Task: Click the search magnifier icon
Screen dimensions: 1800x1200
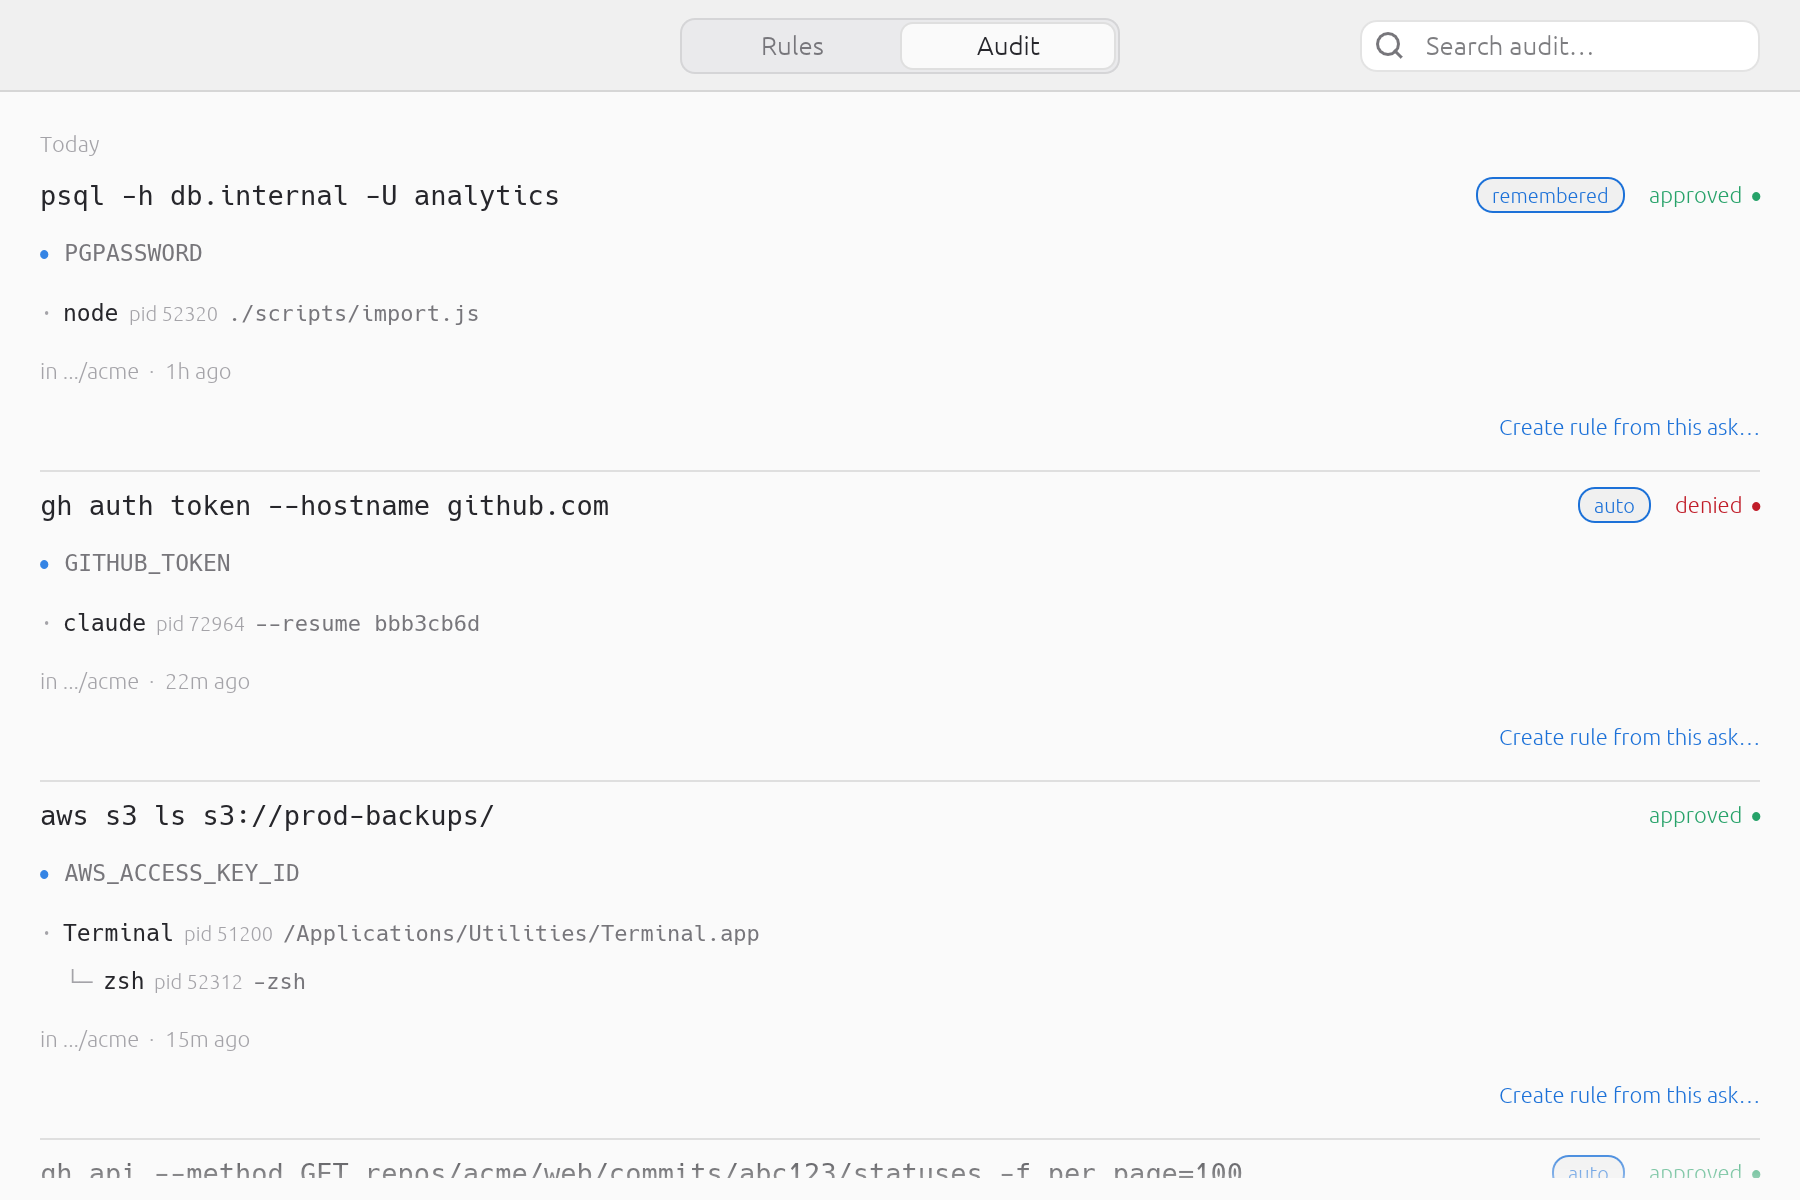Action: tap(1389, 46)
